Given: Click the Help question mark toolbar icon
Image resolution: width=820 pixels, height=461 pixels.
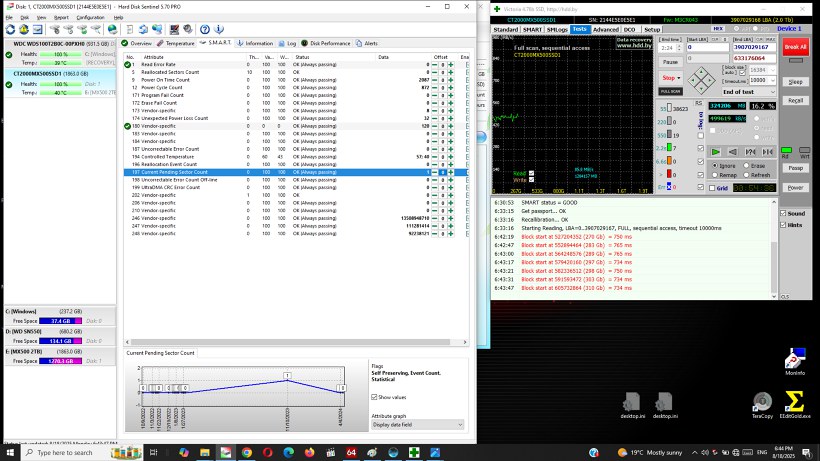Looking at the screenshot, I should coord(204,30).
